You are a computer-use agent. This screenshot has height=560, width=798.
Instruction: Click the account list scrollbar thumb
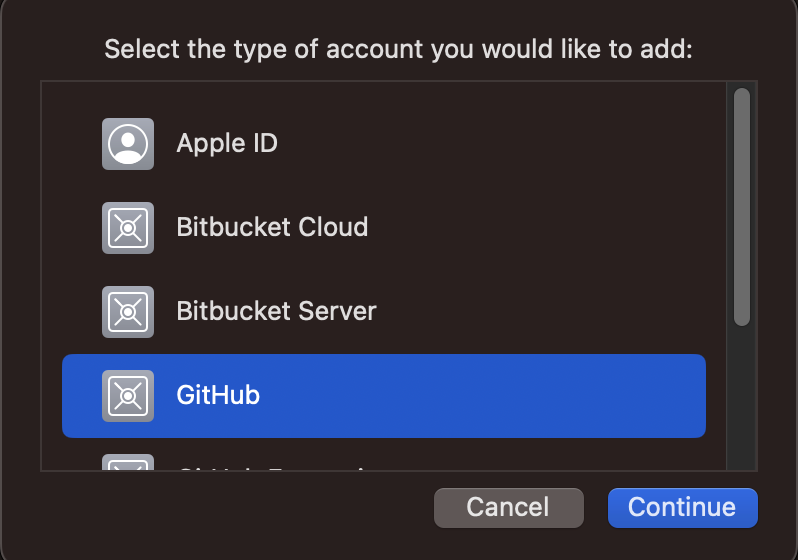[742, 207]
